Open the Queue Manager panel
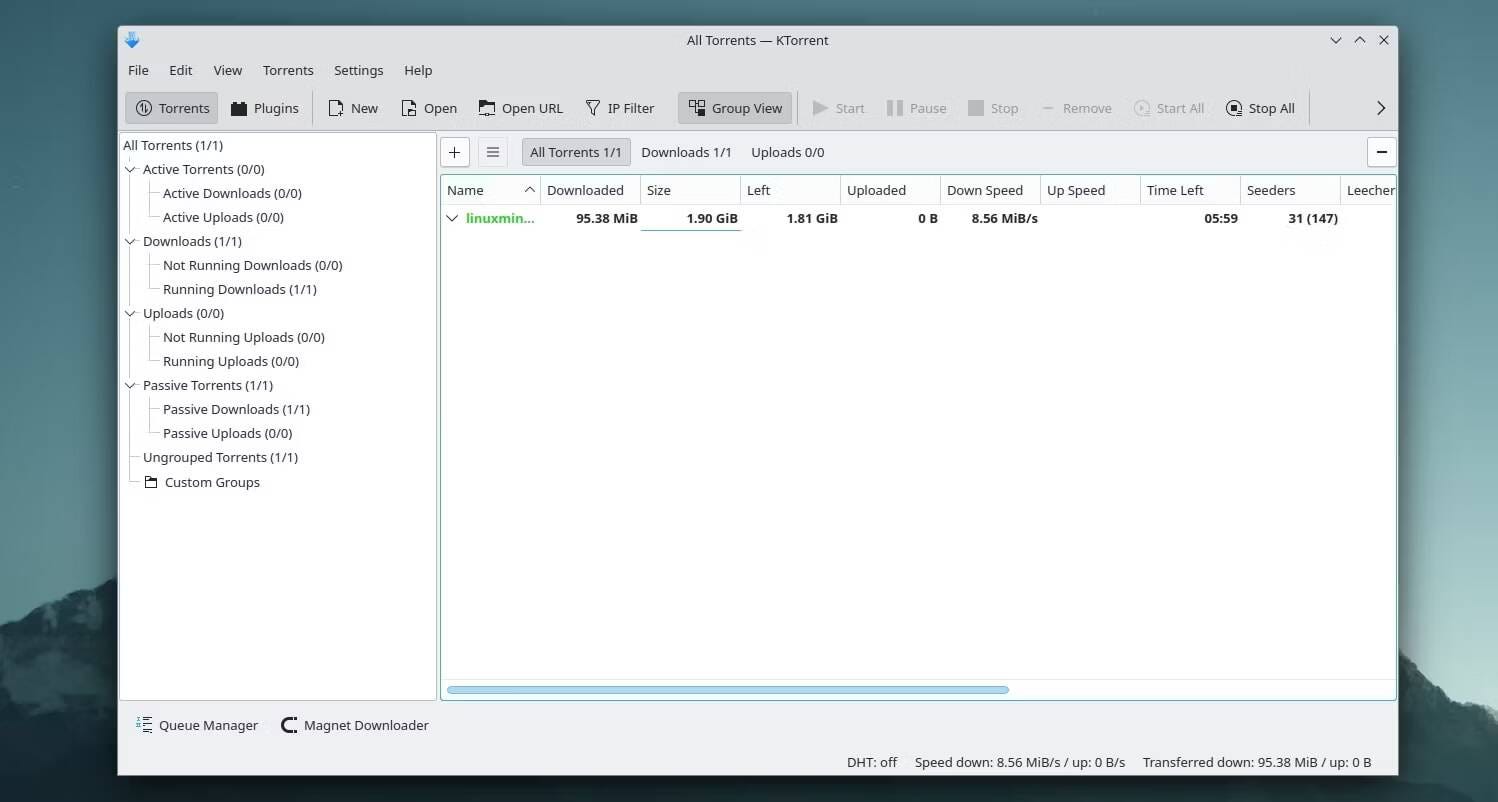Image resolution: width=1498 pixels, height=802 pixels. [x=196, y=725]
